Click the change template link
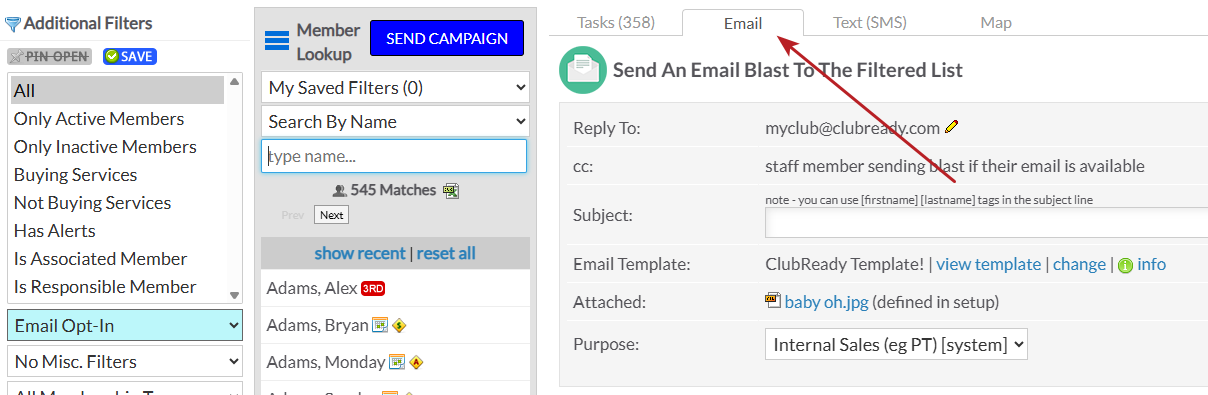 click(1079, 264)
